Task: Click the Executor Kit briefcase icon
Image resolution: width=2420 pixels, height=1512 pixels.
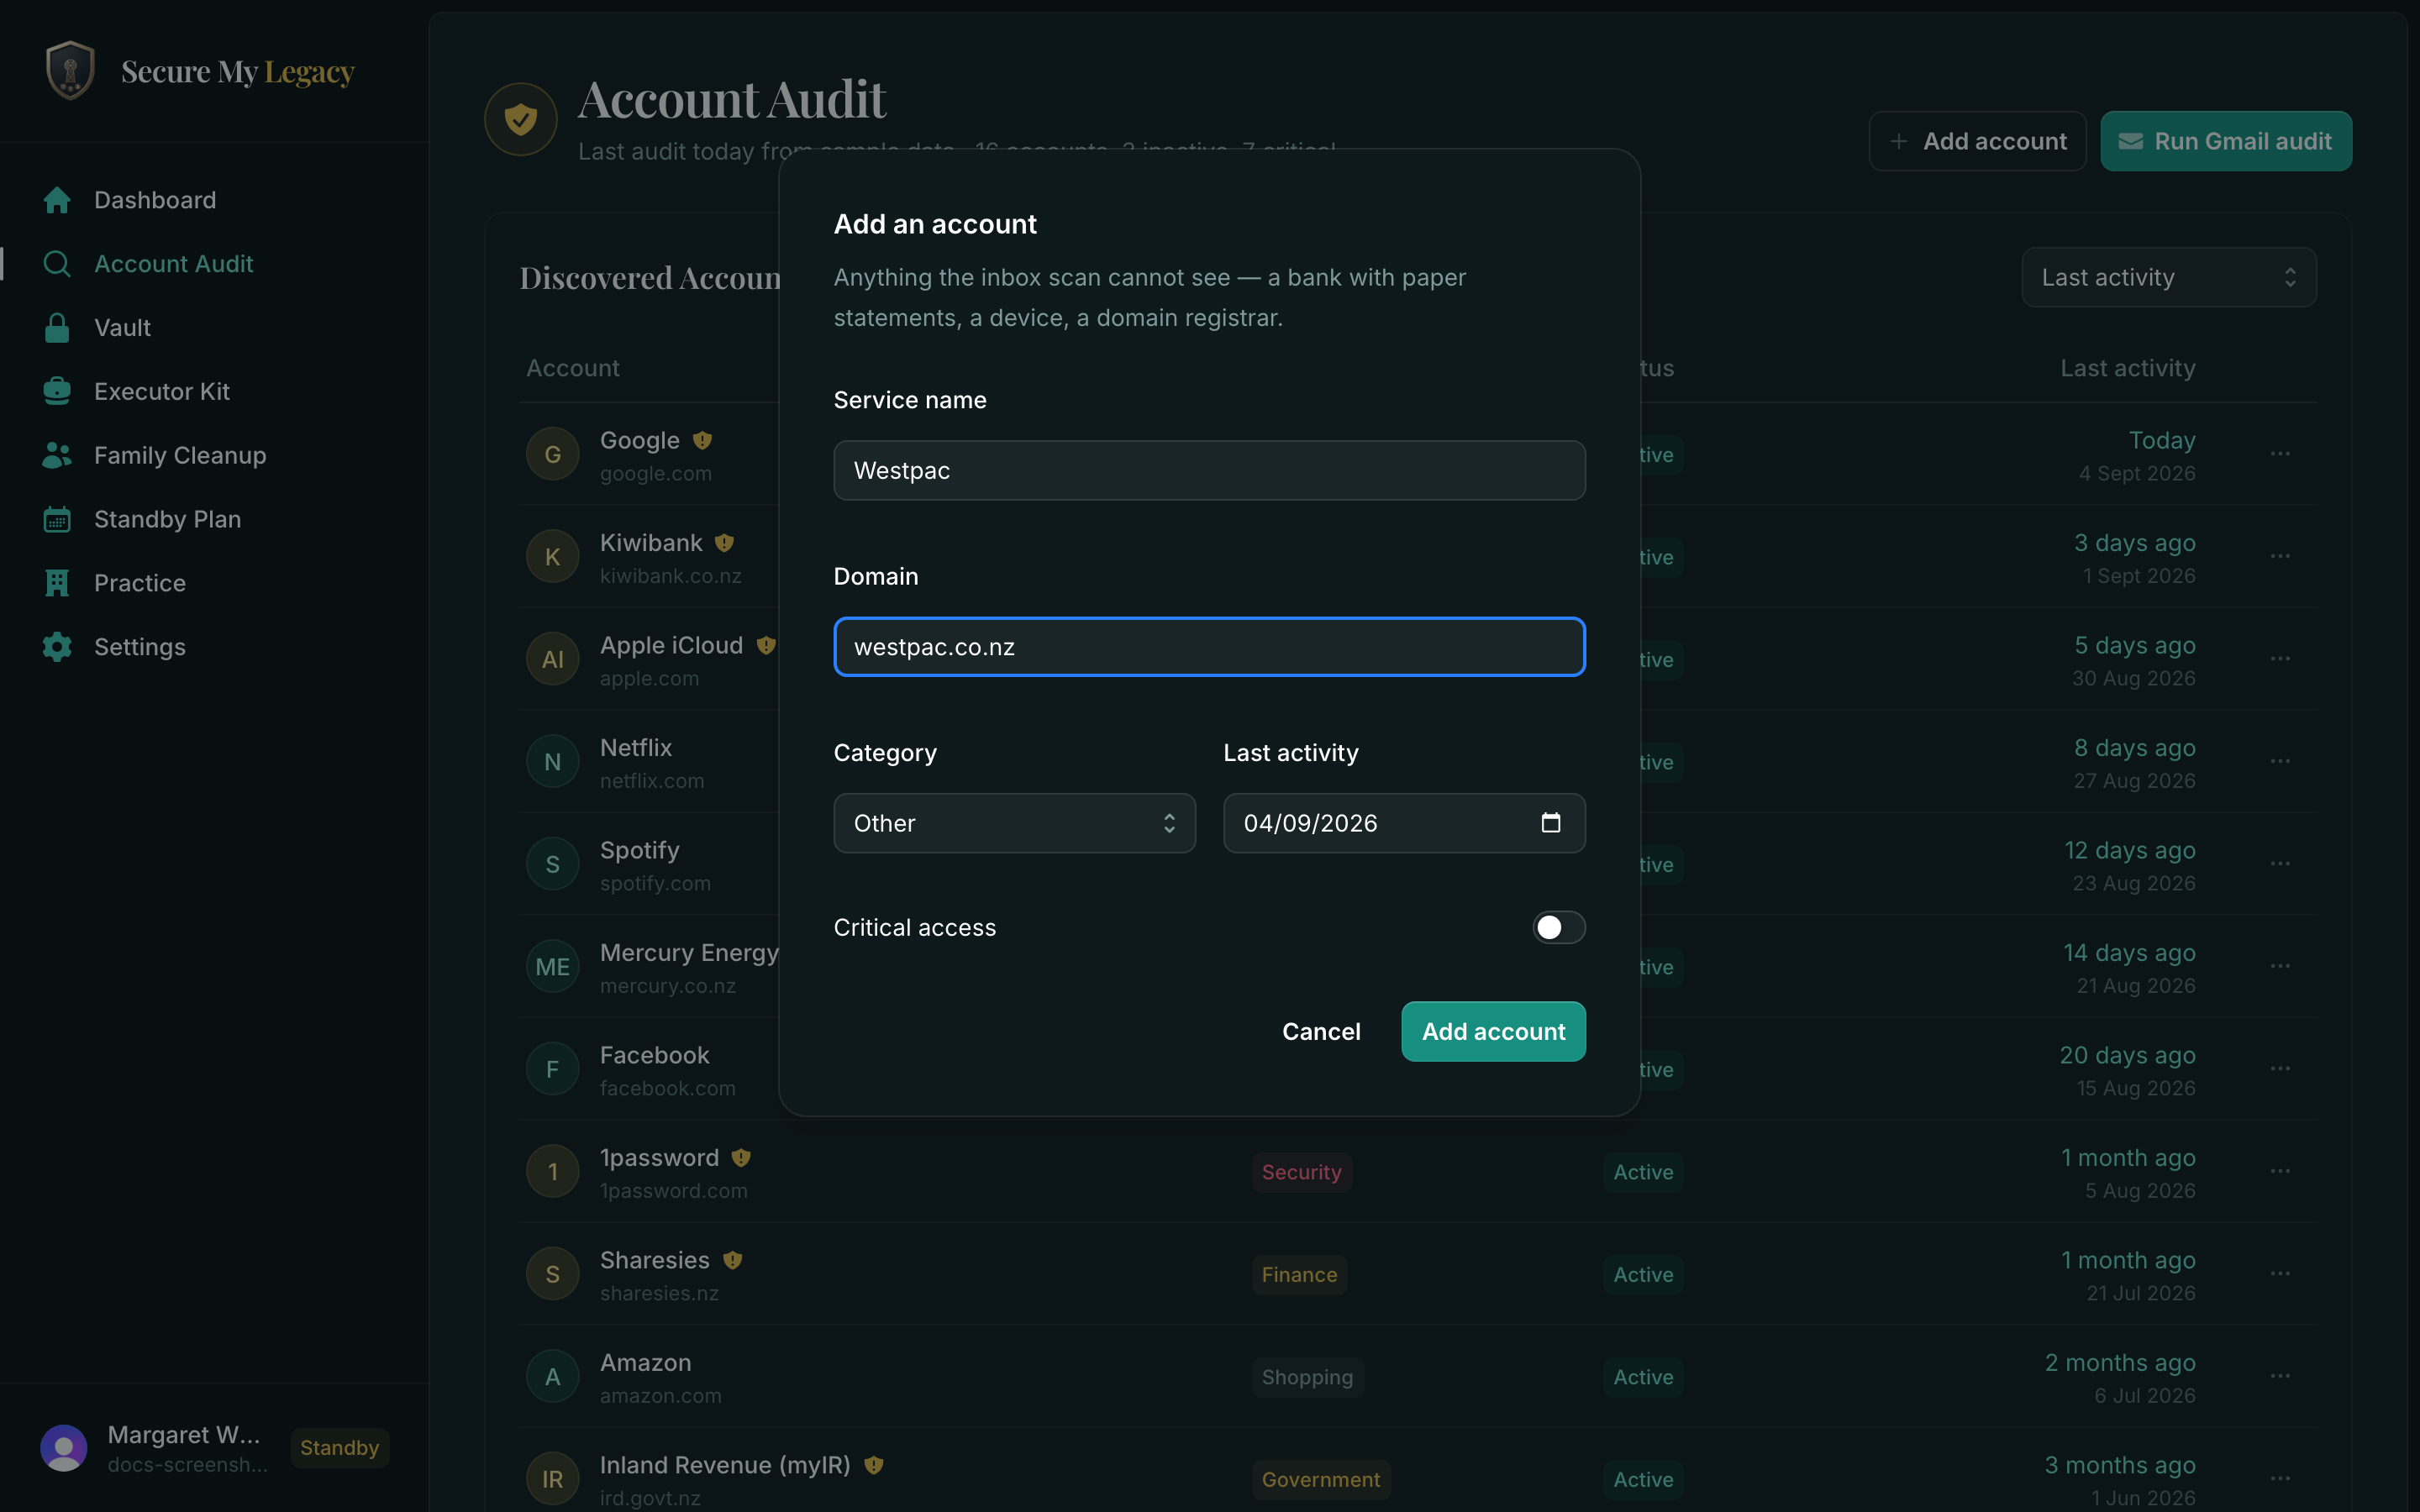Action: tap(57, 392)
